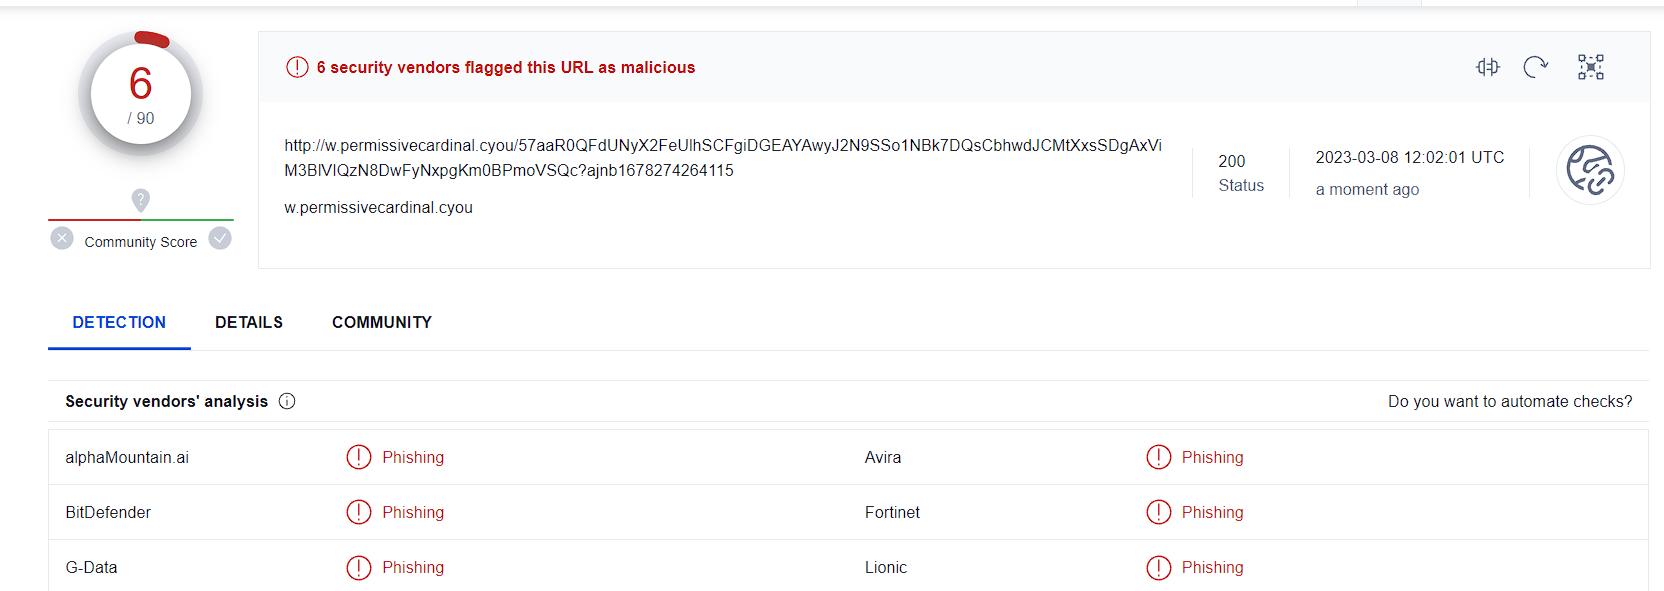Vote negative with Community Score X button
Viewport: 1664px width, 591px height.
click(x=62, y=238)
